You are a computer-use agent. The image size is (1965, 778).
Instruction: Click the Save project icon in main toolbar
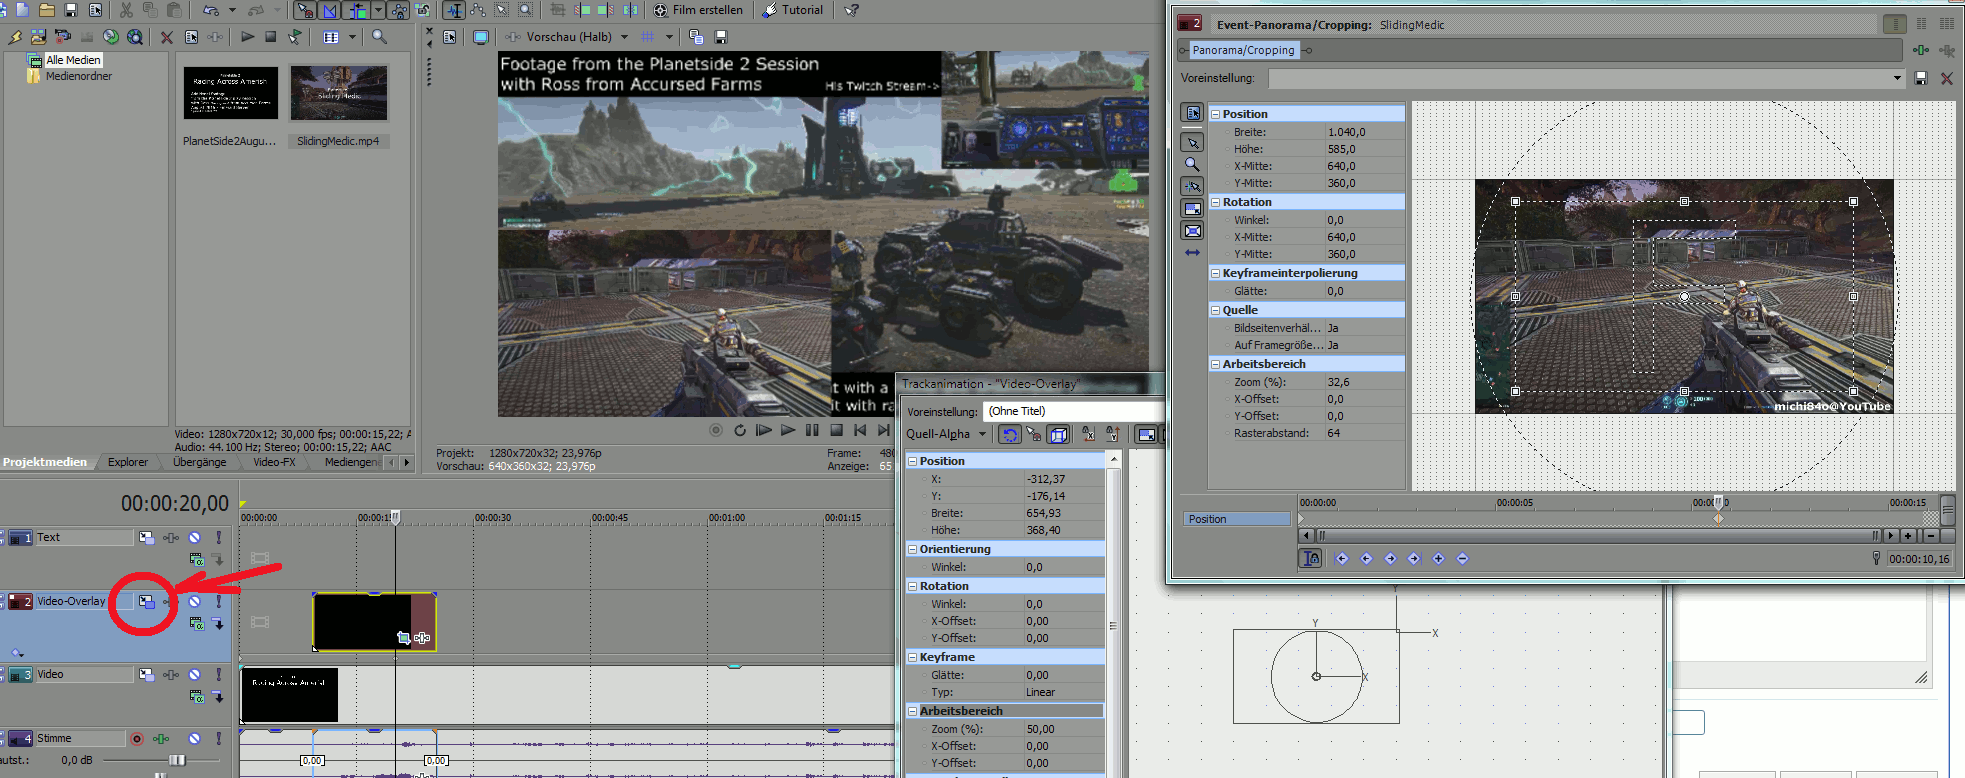(71, 10)
